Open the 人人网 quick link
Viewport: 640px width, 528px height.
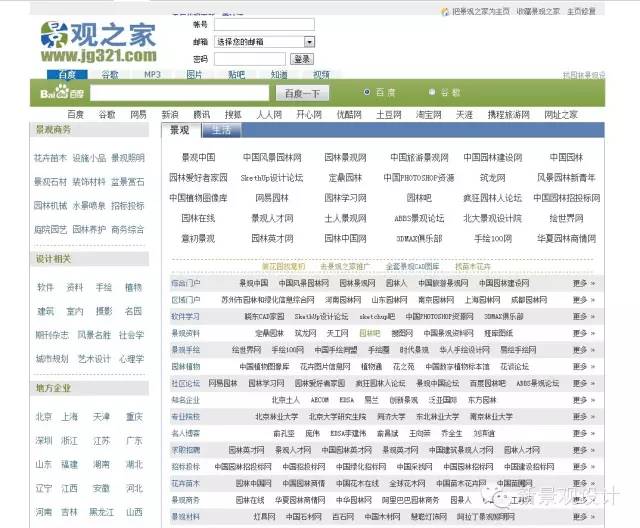click(x=269, y=115)
